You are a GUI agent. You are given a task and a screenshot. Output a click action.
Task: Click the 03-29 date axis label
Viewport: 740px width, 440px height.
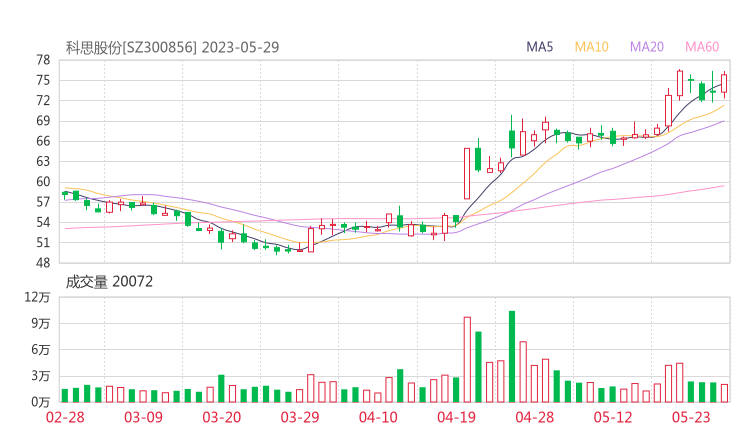(300, 417)
